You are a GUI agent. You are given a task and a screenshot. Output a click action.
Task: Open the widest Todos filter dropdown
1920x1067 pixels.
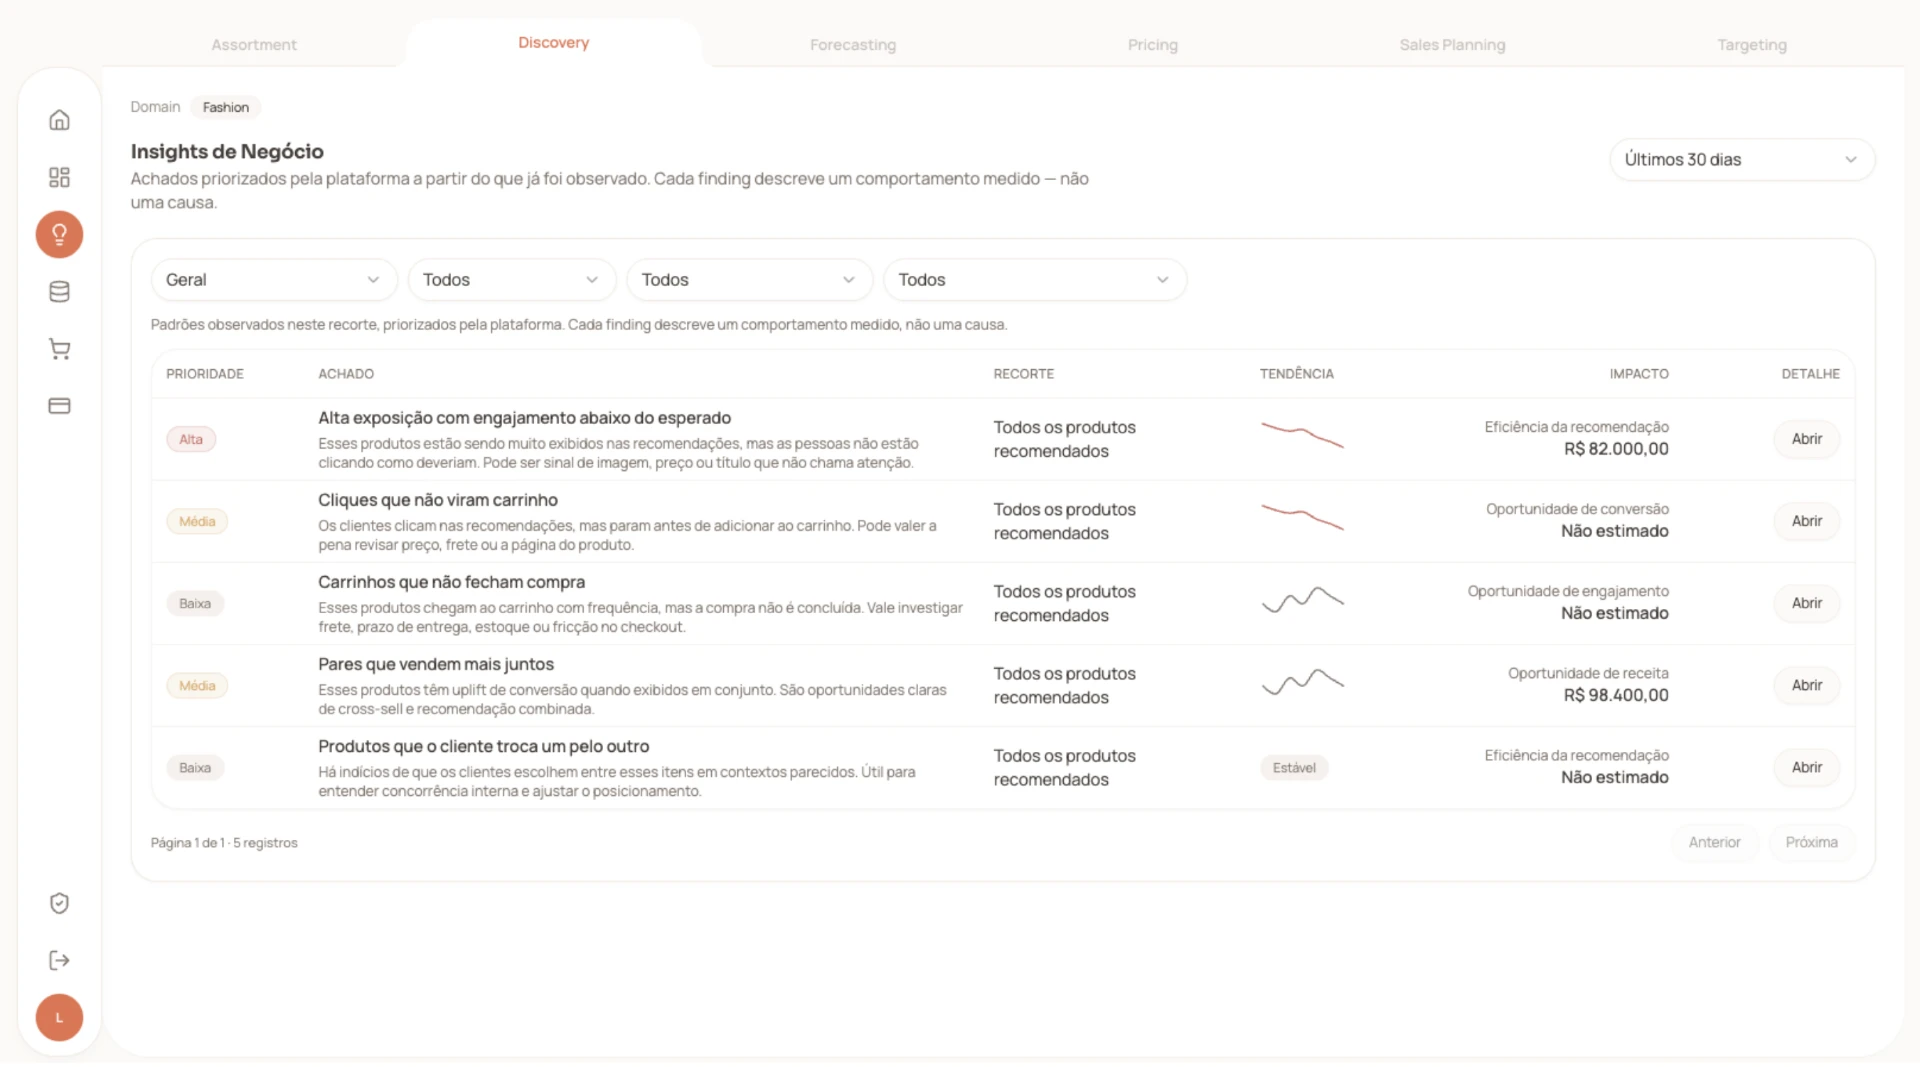(x=1035, y=280)
